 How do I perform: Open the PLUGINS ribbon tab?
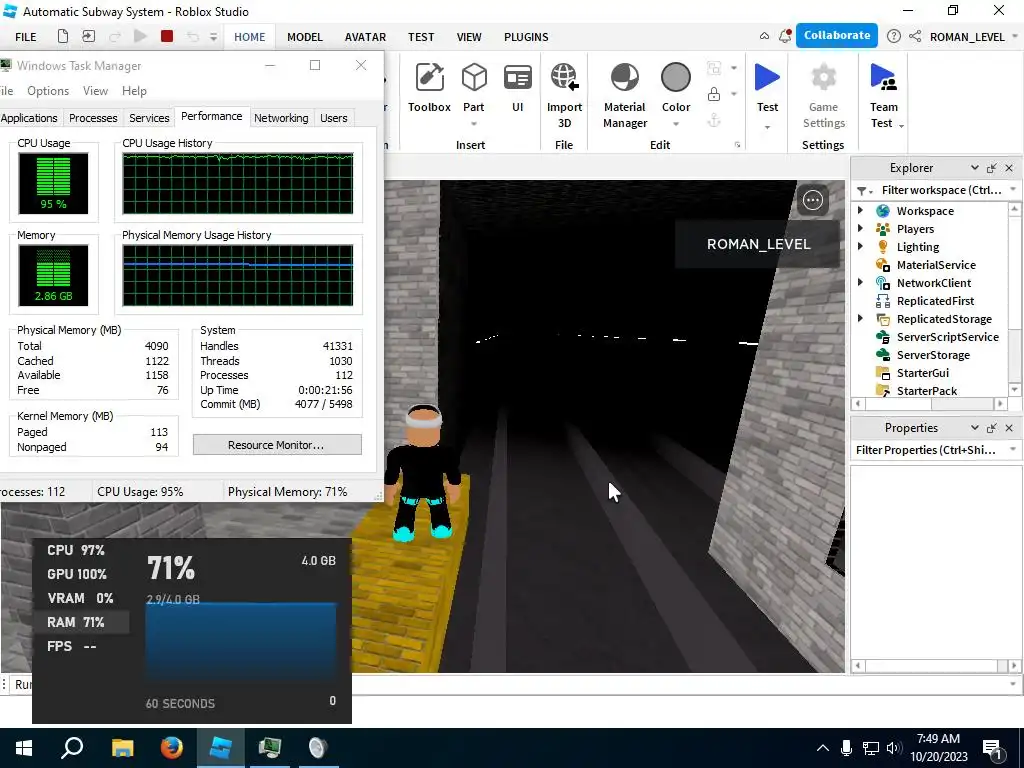[x=526, y=37]
